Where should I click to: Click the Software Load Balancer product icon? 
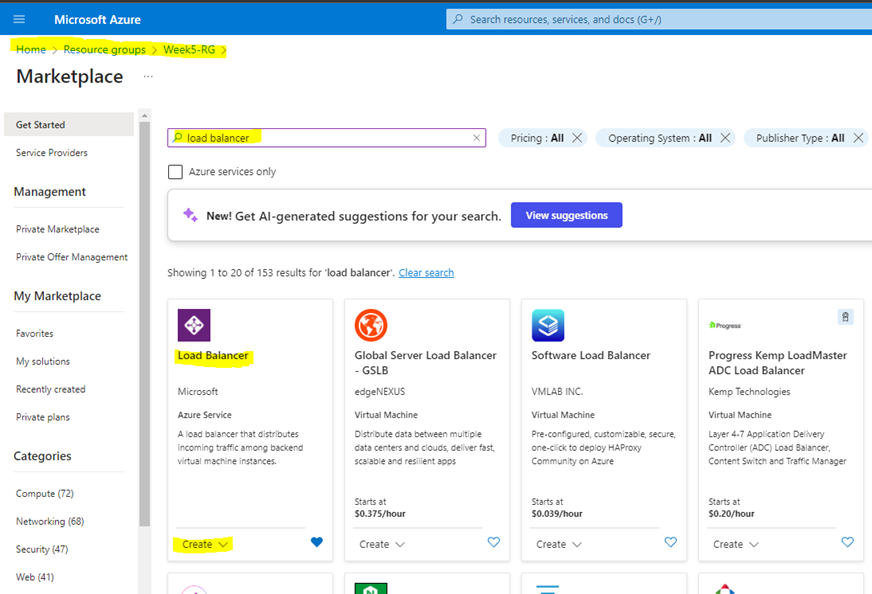point(547,325)
